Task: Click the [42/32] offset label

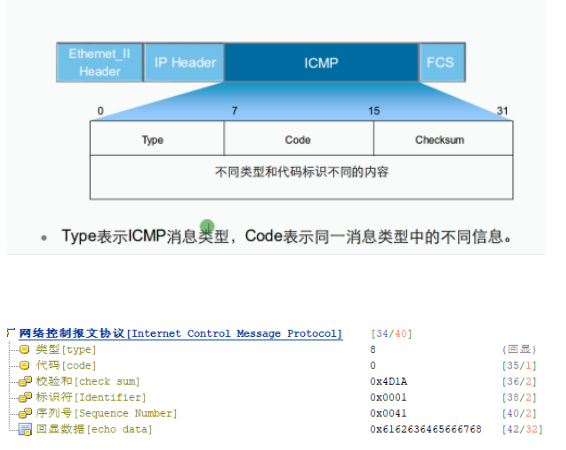Action: [x=522, y=429]
